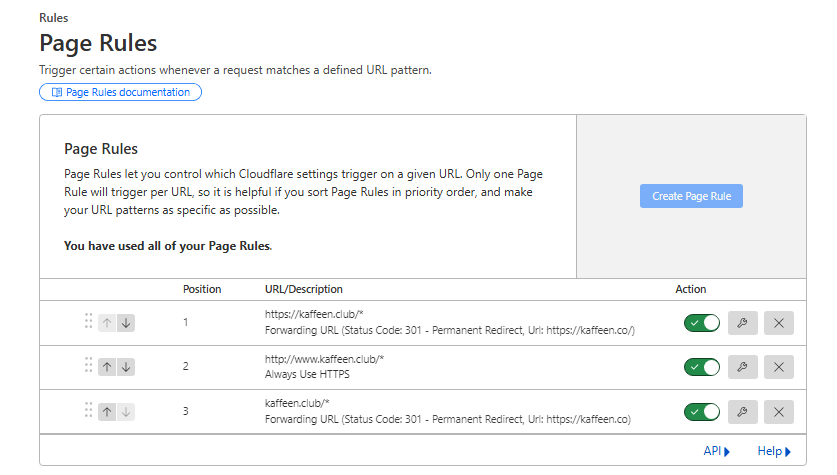Delete rule 3 with the X button
The image size is (837, 475).
[779, 412]
